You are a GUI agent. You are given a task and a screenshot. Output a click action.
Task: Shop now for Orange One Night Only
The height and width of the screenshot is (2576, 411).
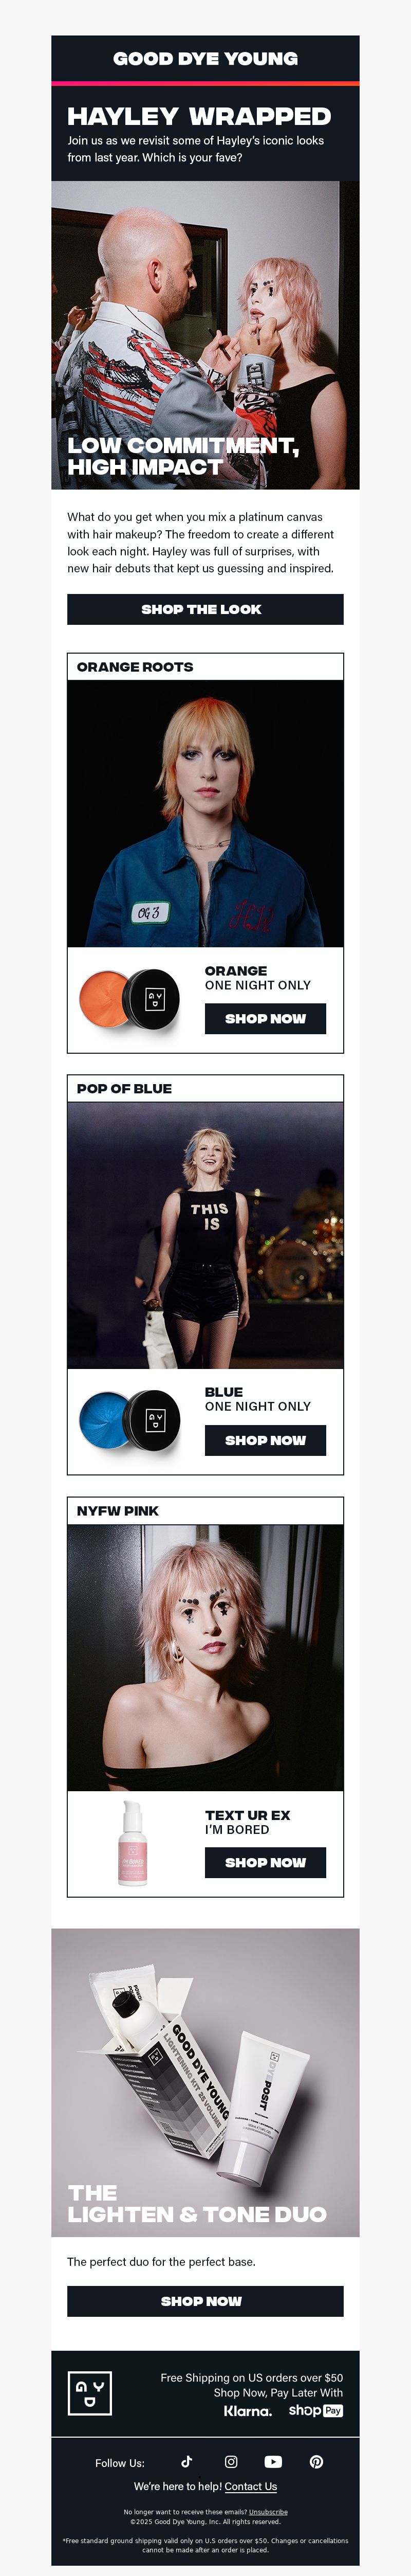pos(265,1018)
